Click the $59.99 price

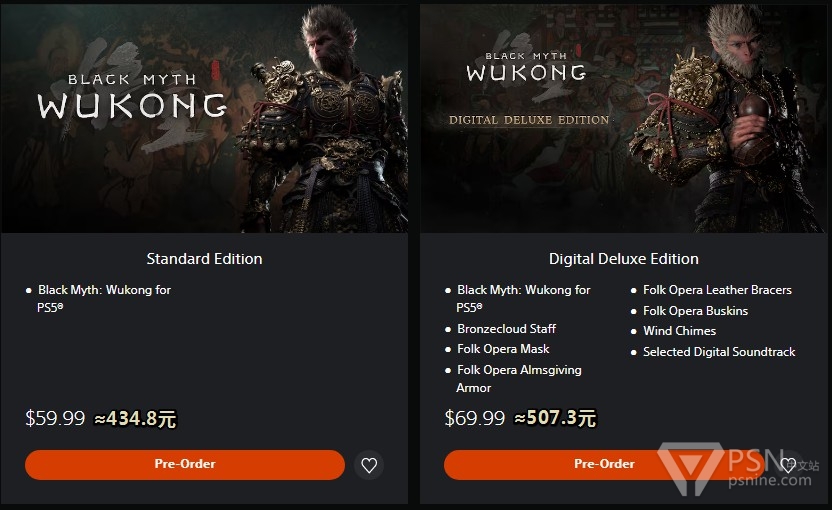[55, 418]
